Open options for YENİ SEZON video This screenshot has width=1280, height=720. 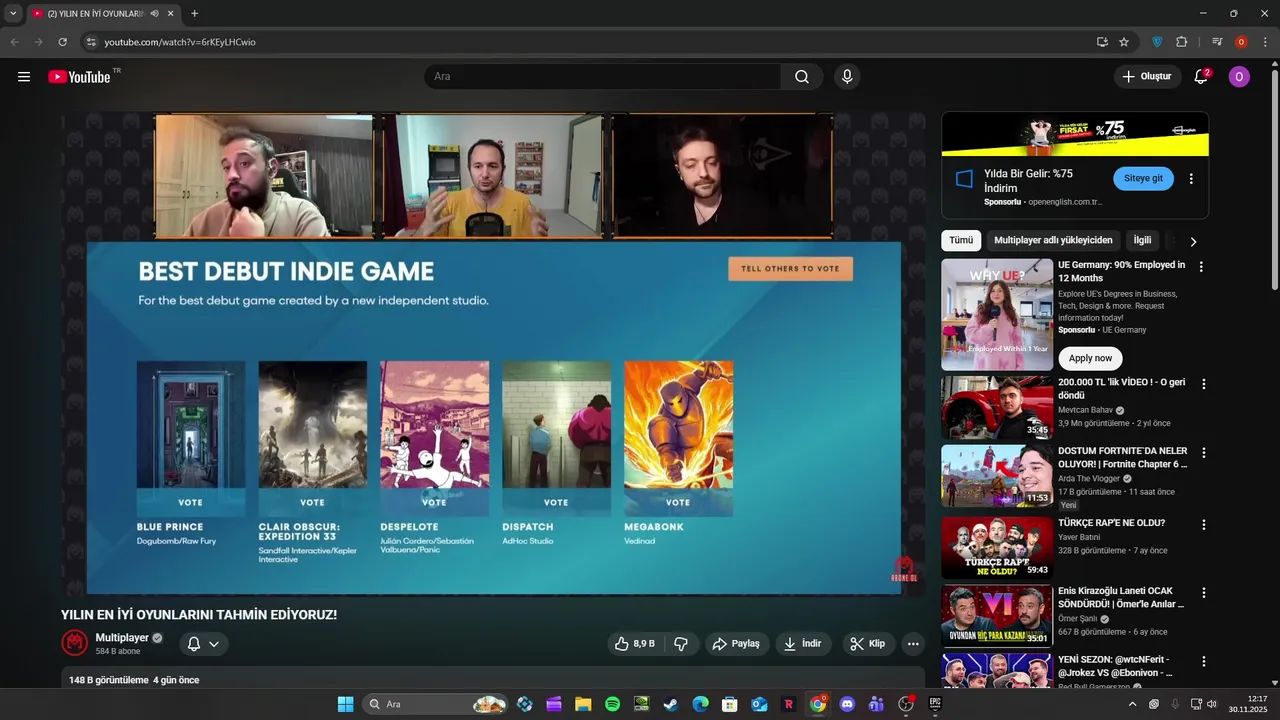point(1204,662)
